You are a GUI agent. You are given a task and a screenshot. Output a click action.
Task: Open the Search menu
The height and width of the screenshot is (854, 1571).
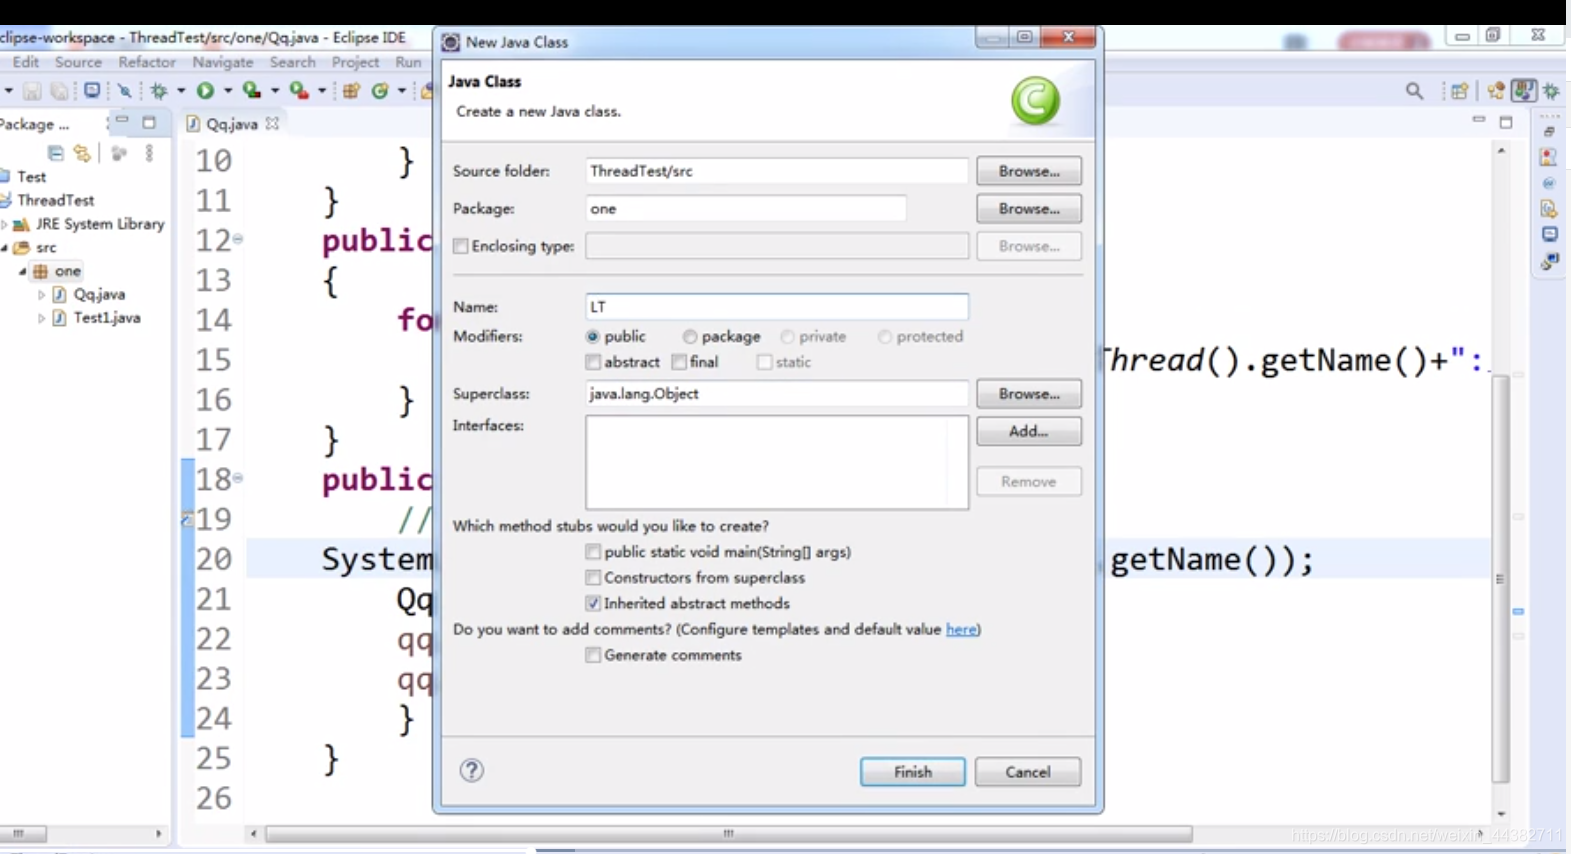pyautogui.click(x=293, y=62)
